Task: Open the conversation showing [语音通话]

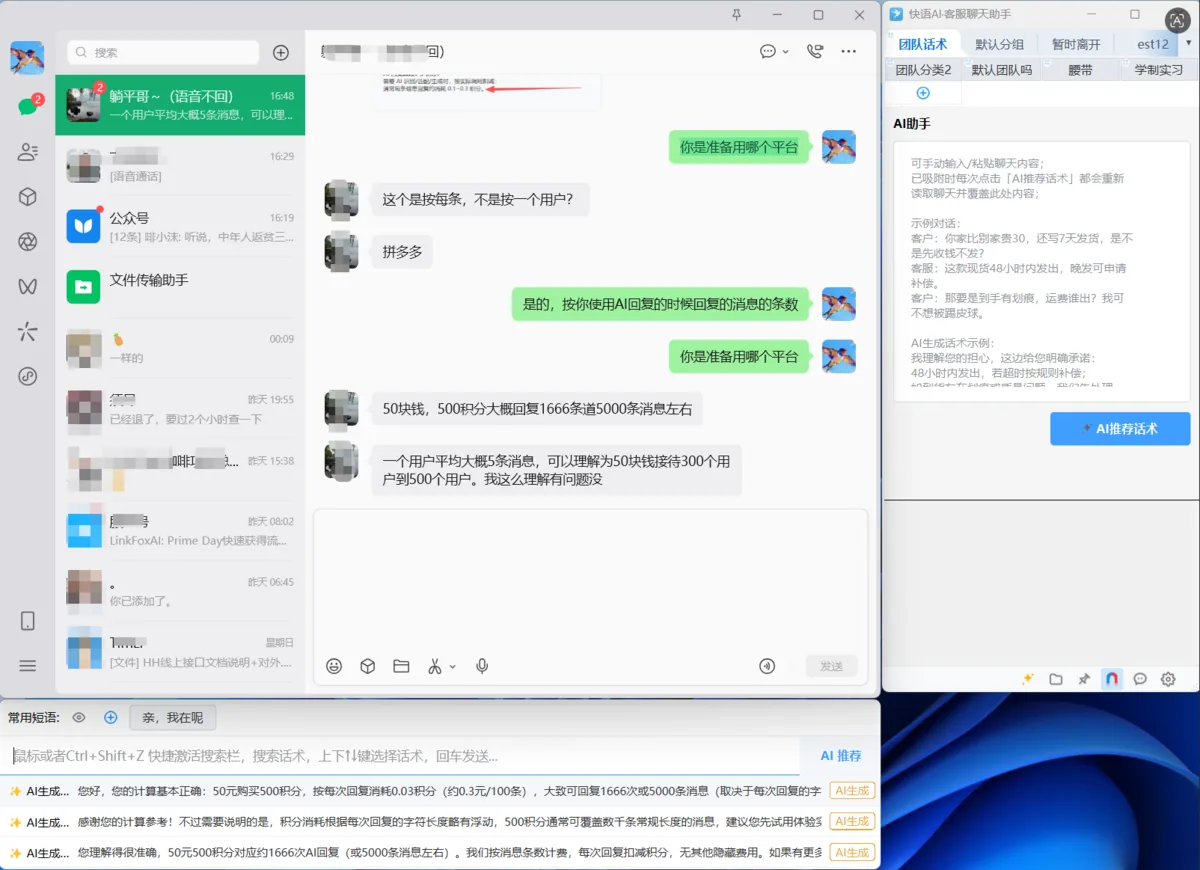Action: tap(180, 165)
